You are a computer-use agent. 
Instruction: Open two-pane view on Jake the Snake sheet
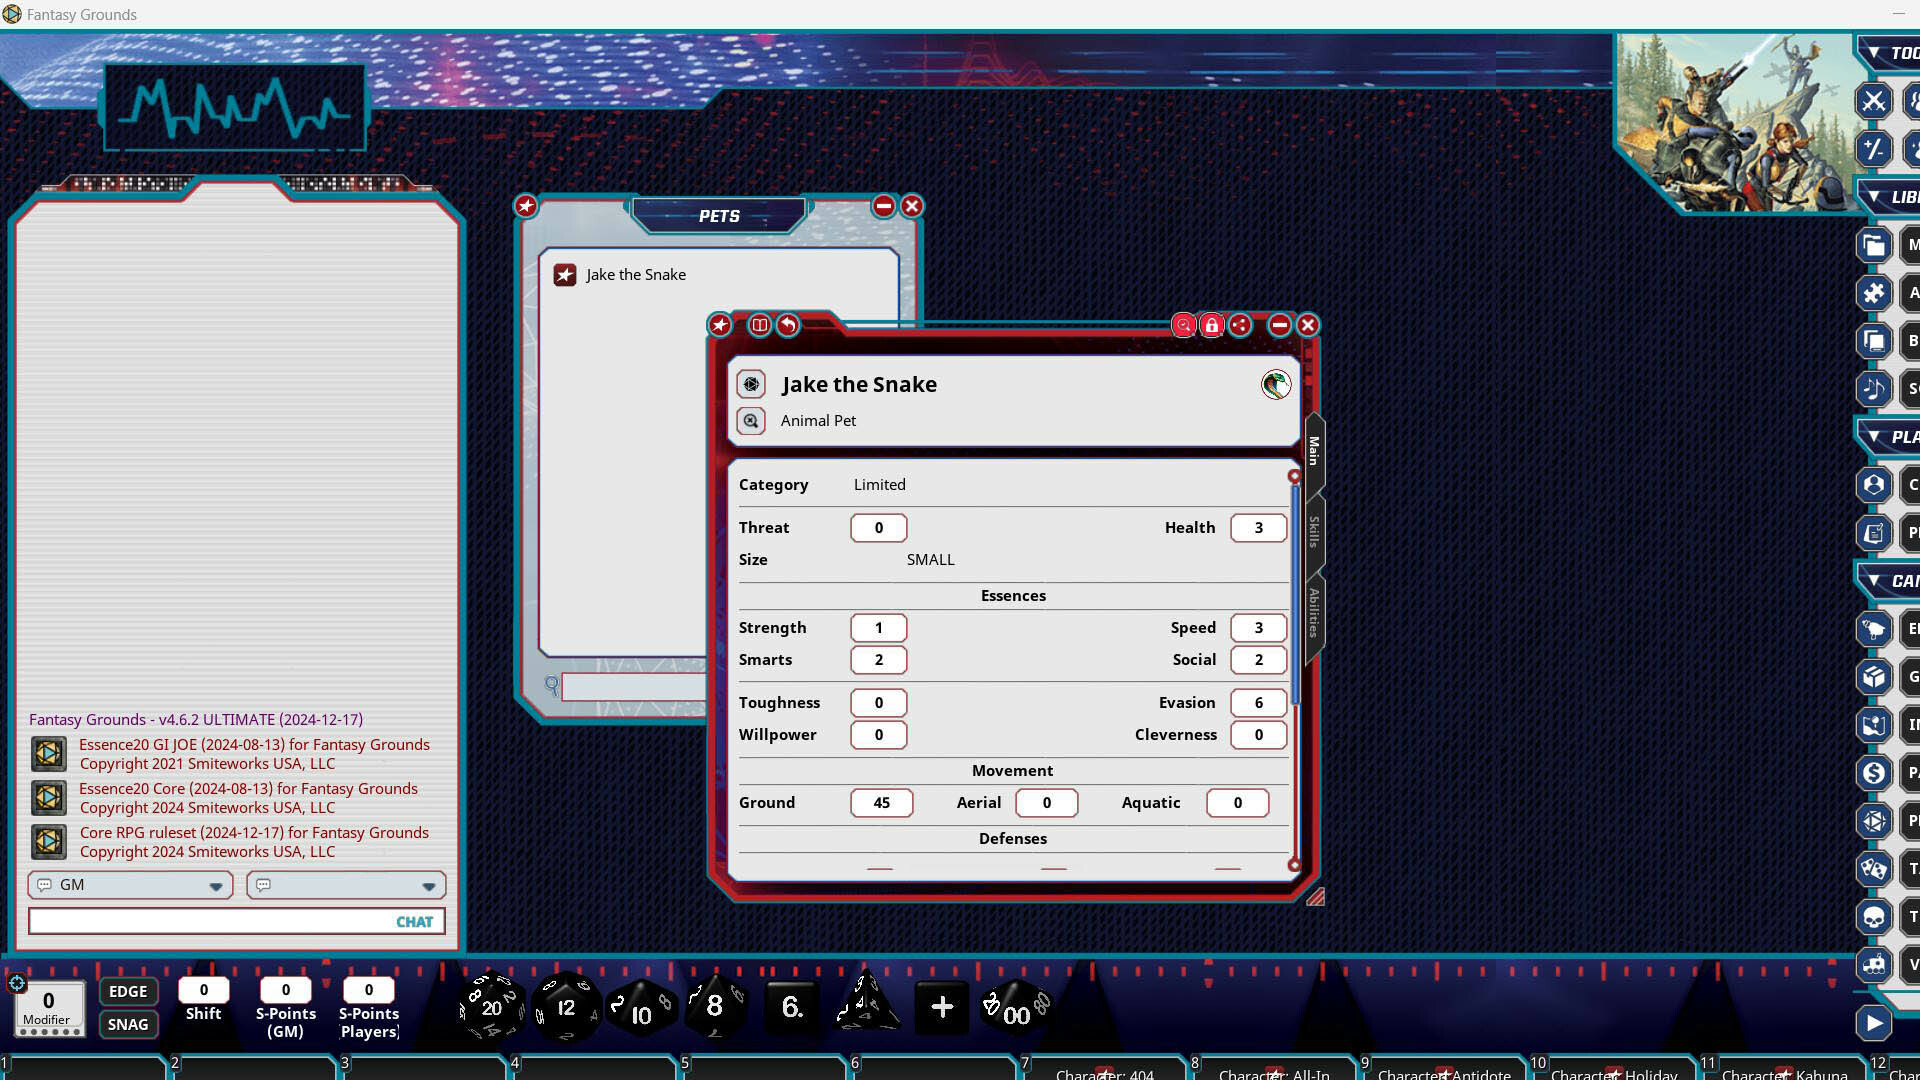(759, 325)
